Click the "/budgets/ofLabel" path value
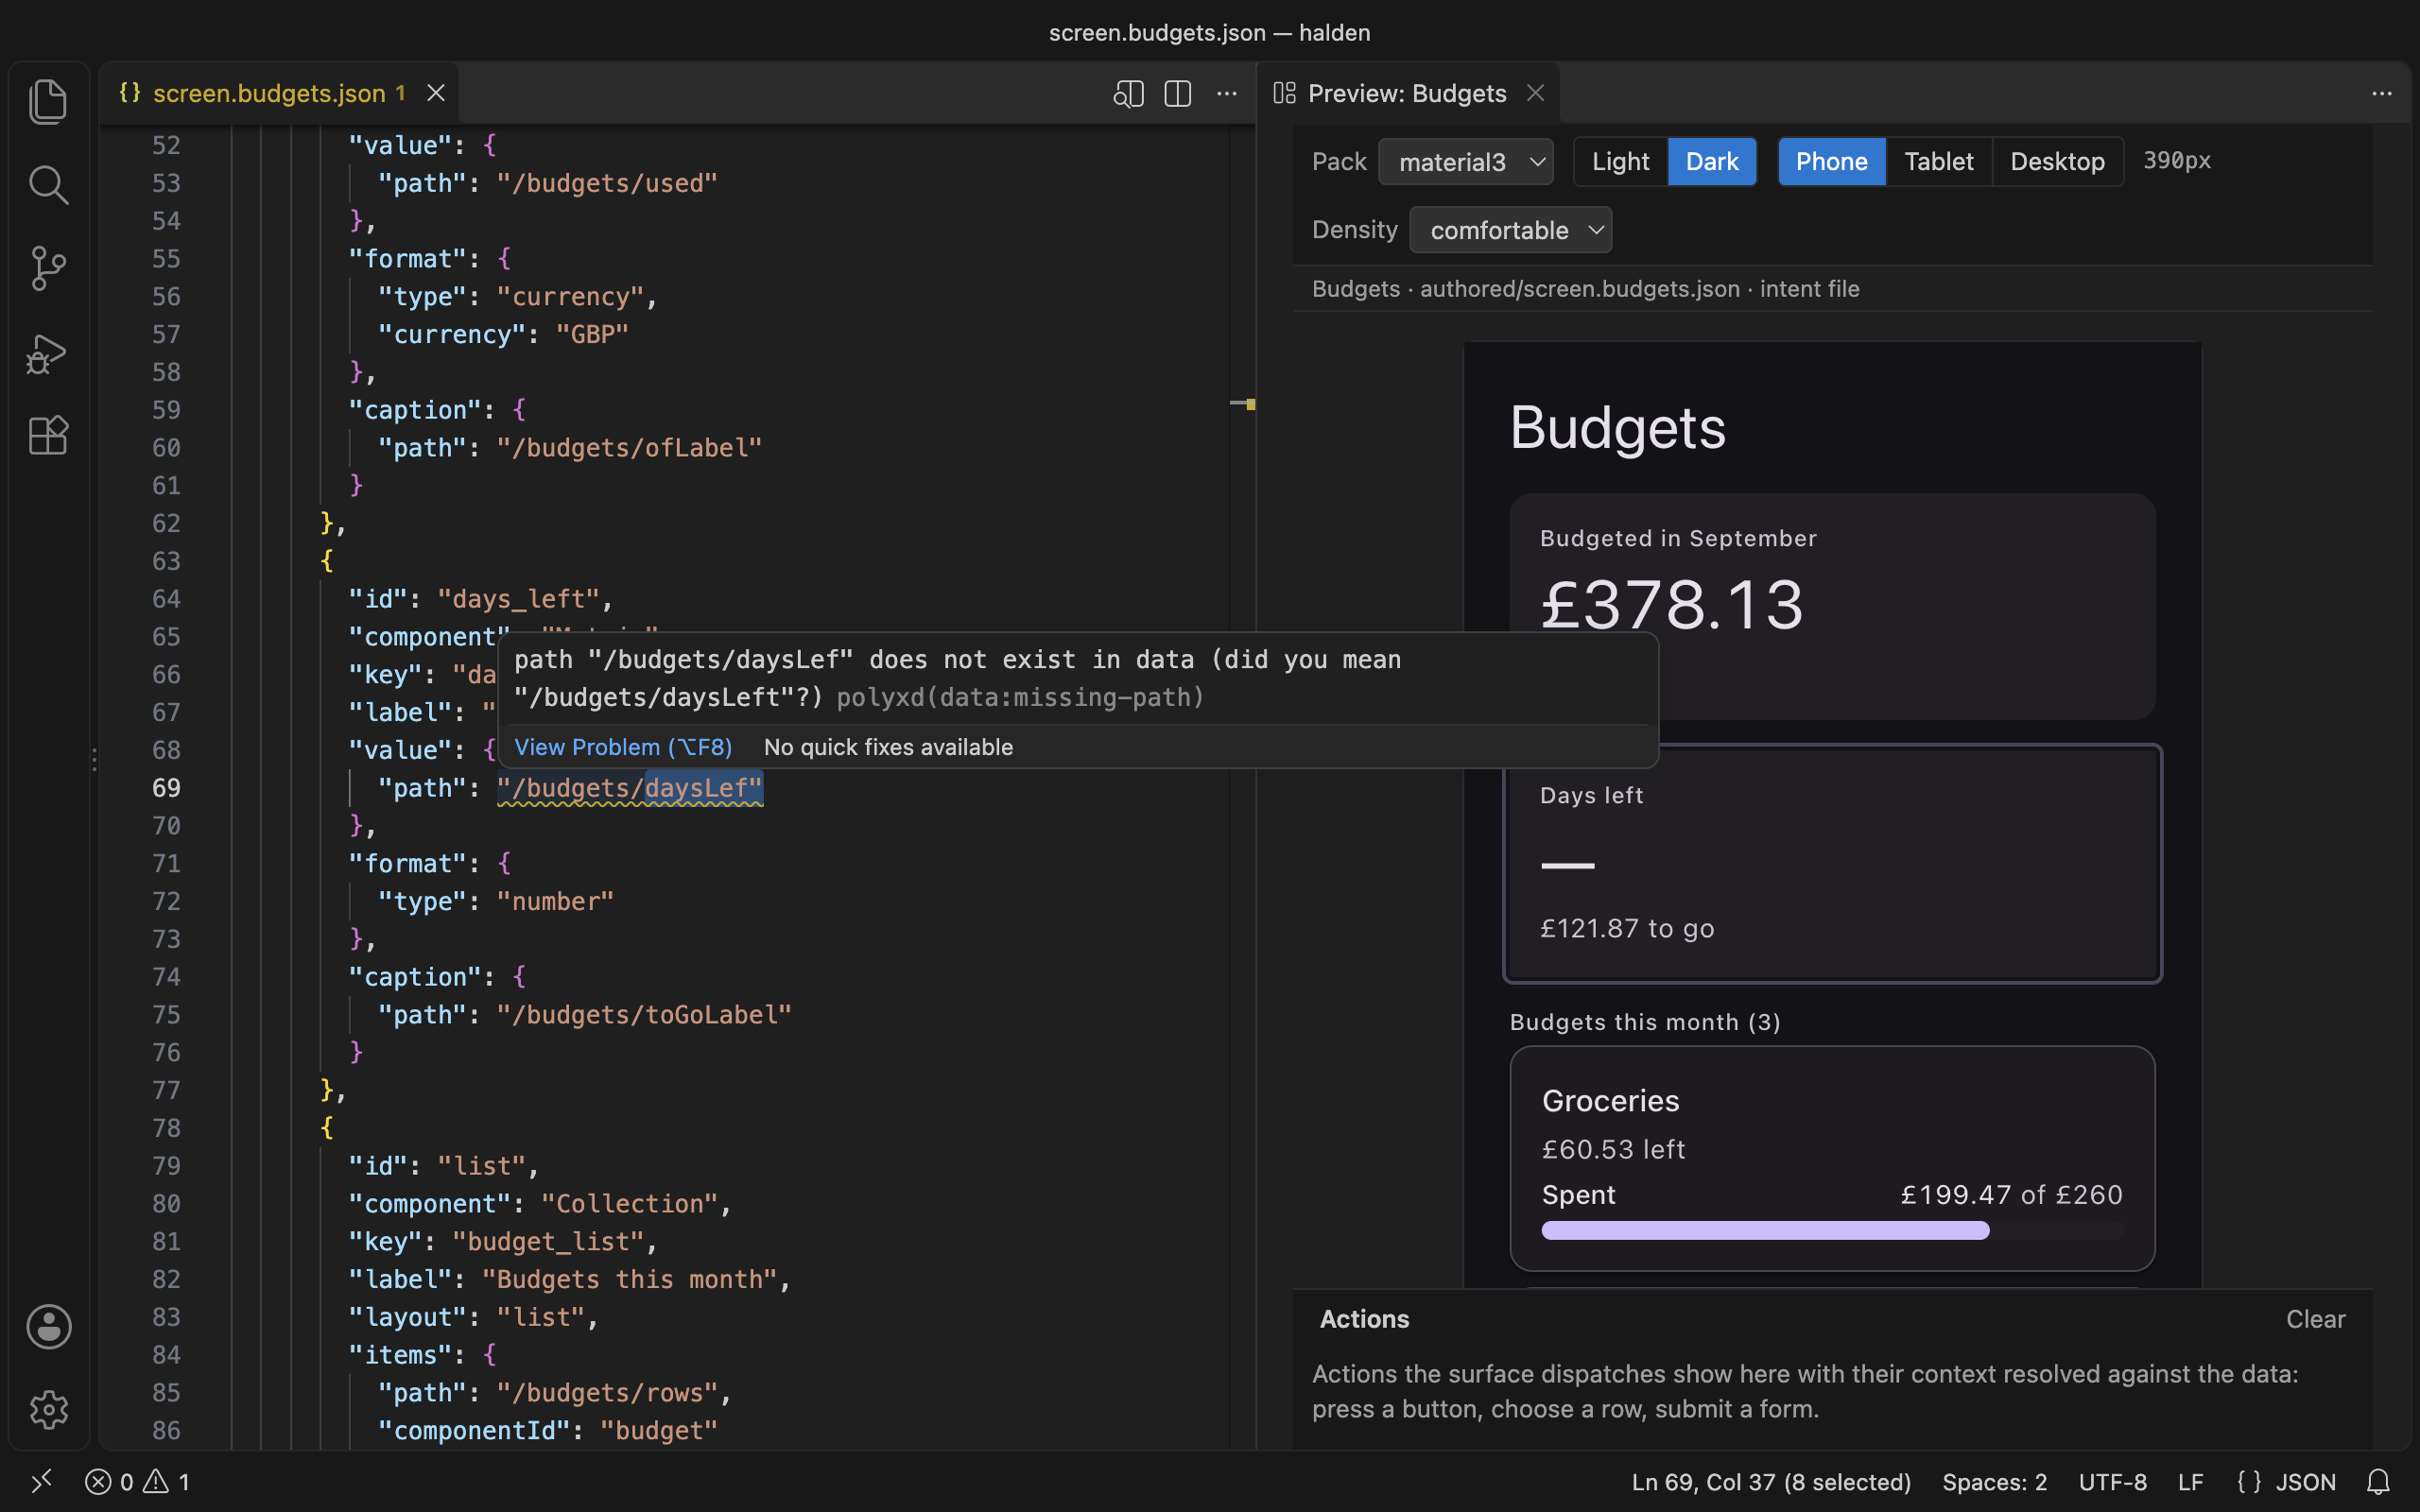This screenshot has width=2420, height=1512. (629, 447)
